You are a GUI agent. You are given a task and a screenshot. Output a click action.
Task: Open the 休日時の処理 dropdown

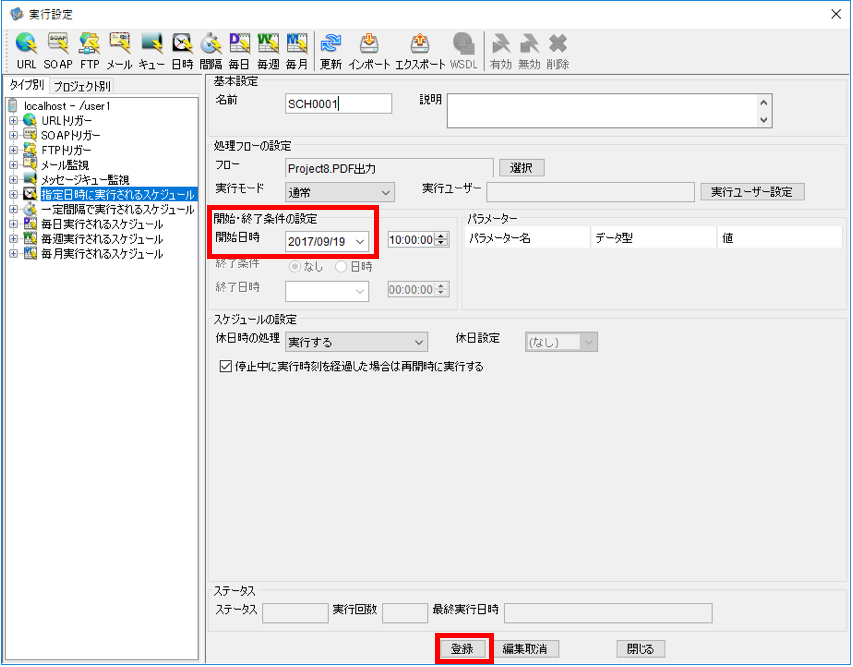(x=356, y=342)
